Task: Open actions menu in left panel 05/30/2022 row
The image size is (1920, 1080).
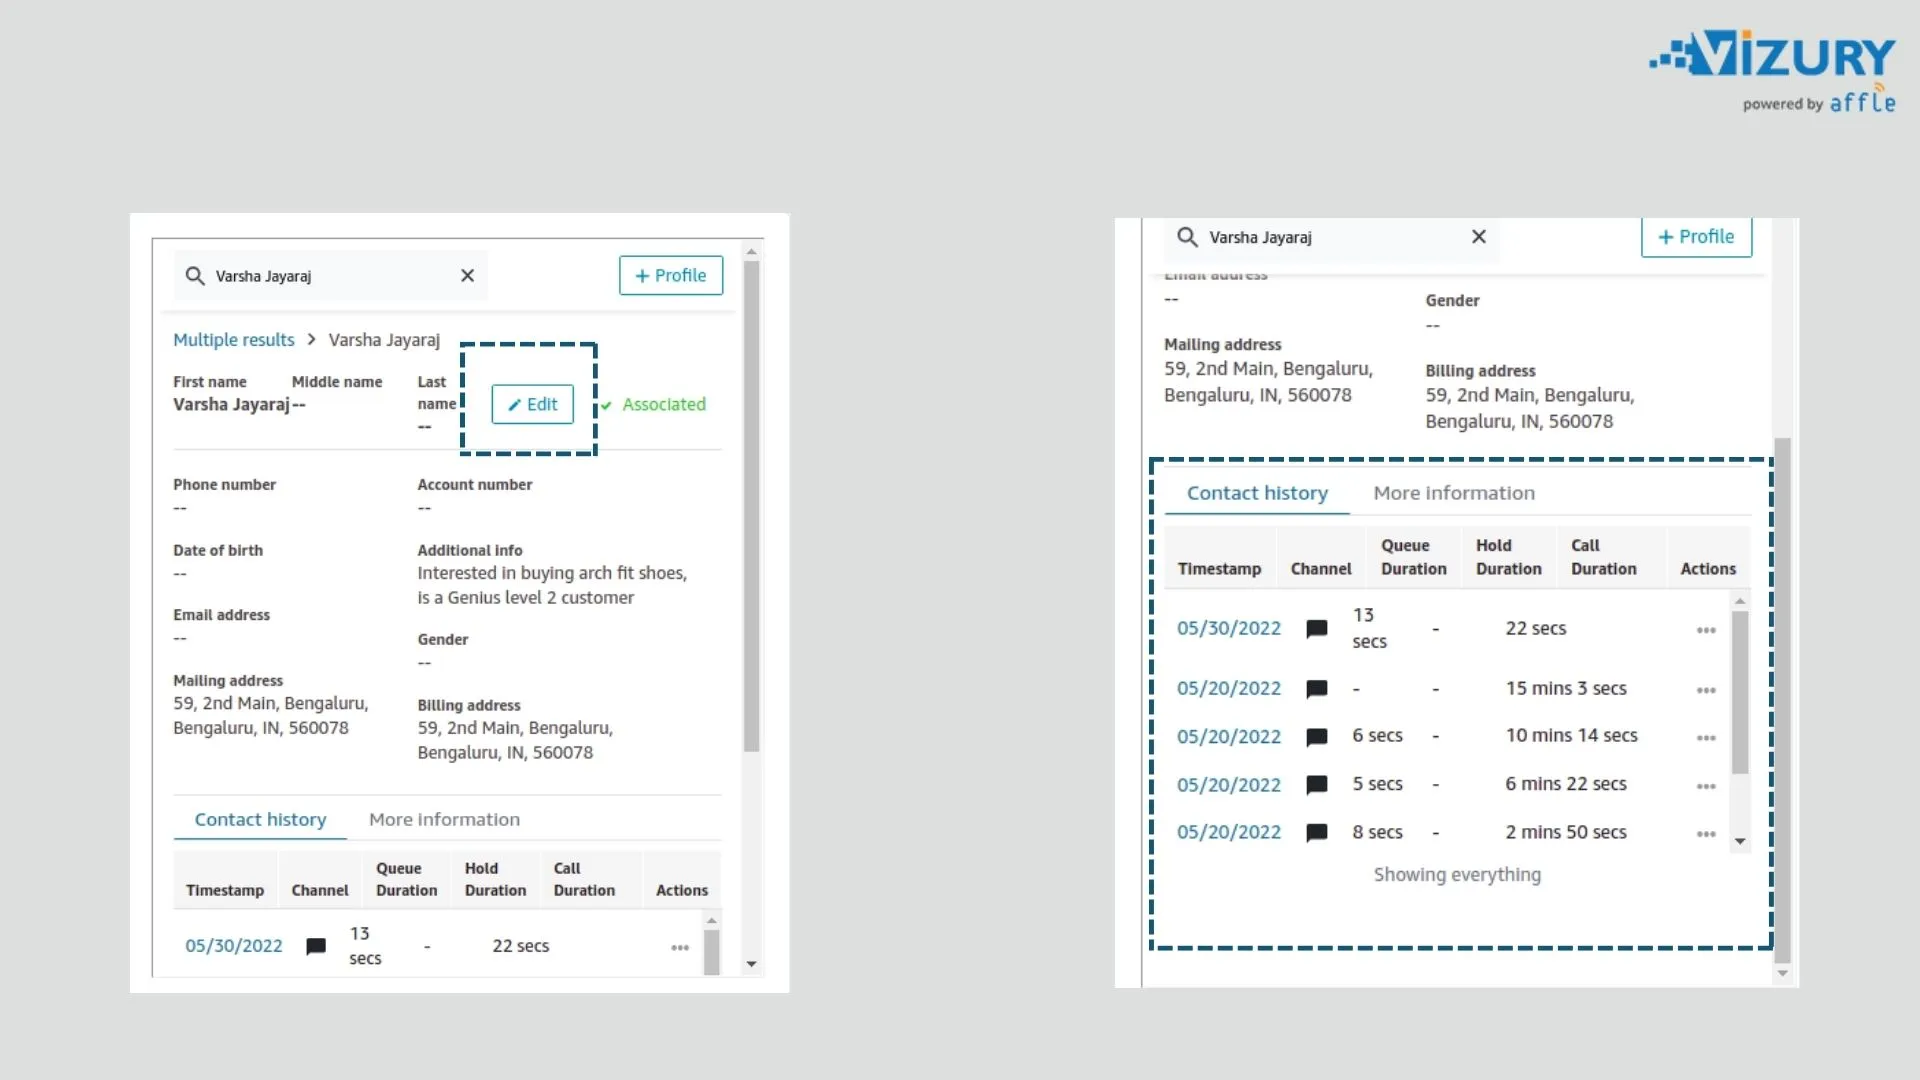Action: [x=680, y=947]
